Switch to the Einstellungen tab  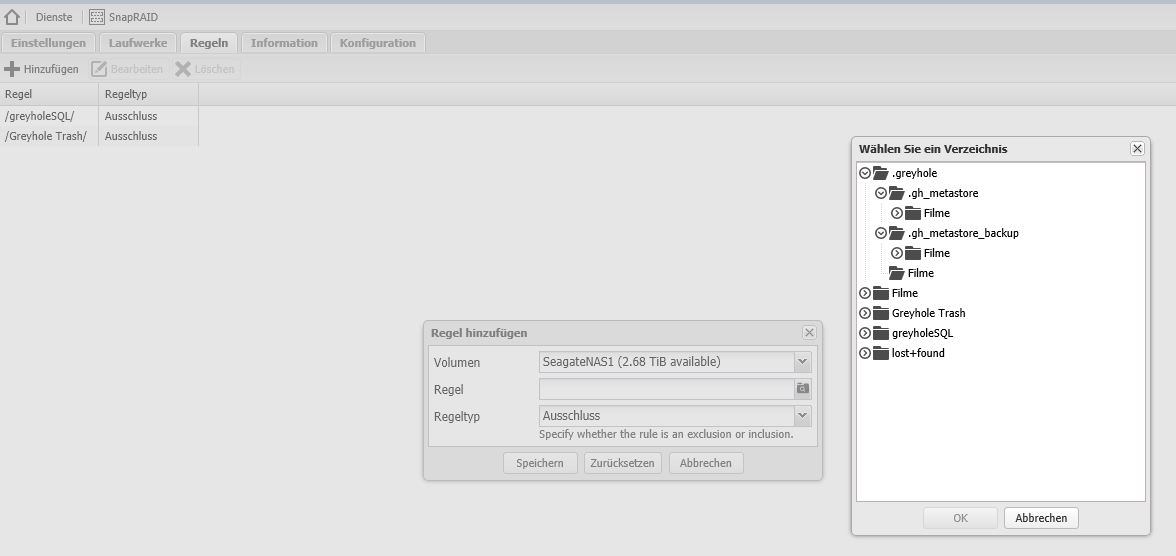point(48,43)
